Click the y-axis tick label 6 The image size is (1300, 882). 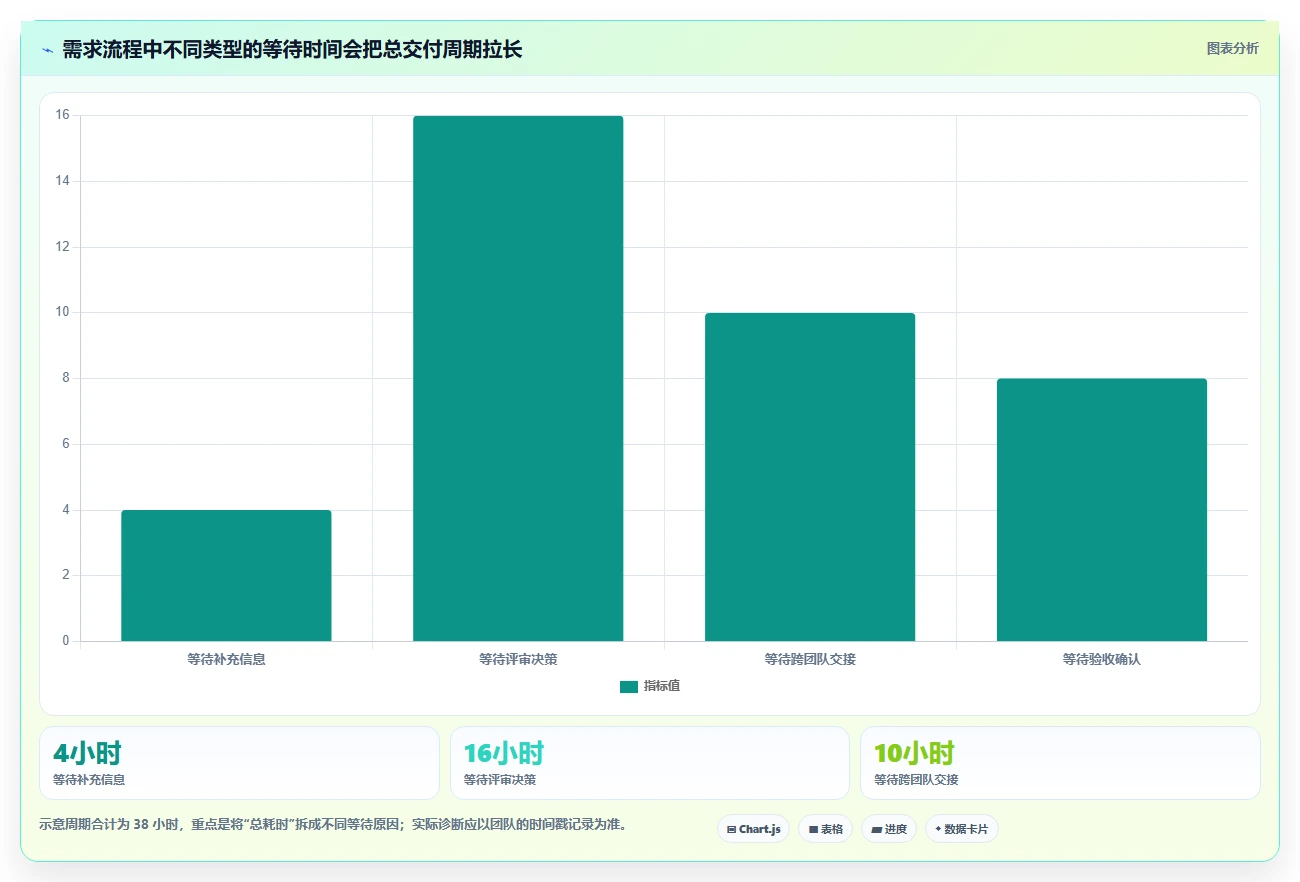click(66, 444)
